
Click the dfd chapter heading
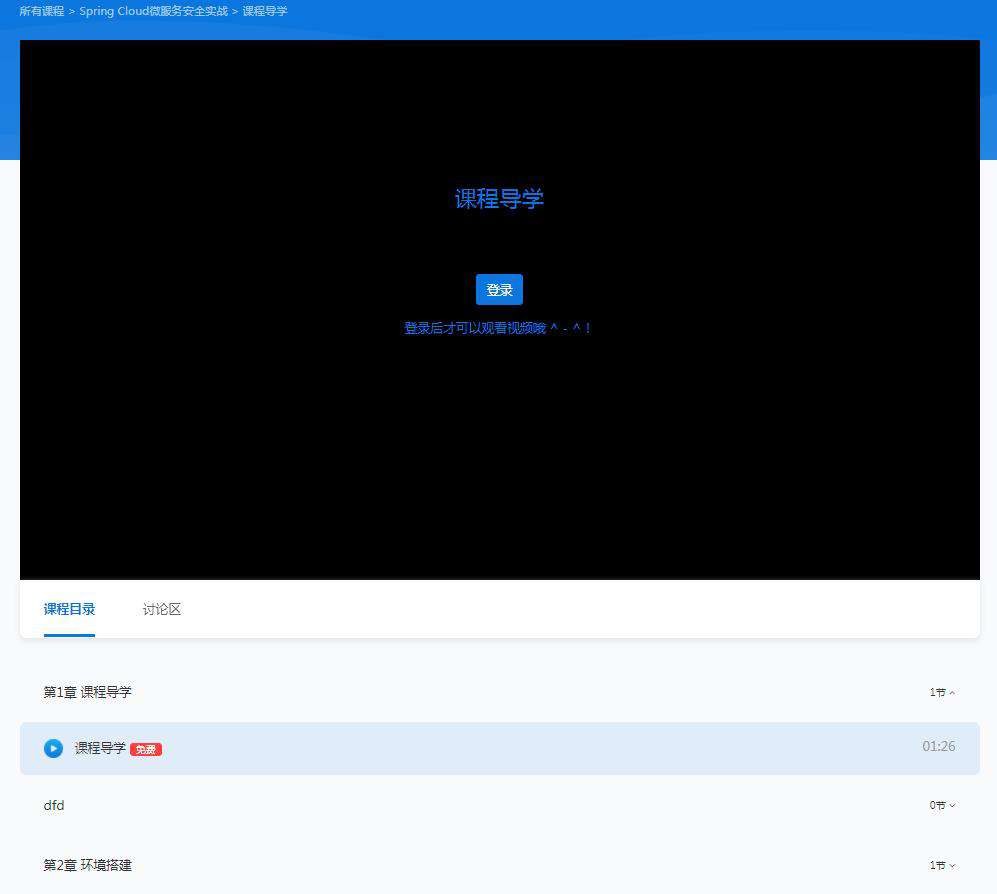[x=54, y=806]
